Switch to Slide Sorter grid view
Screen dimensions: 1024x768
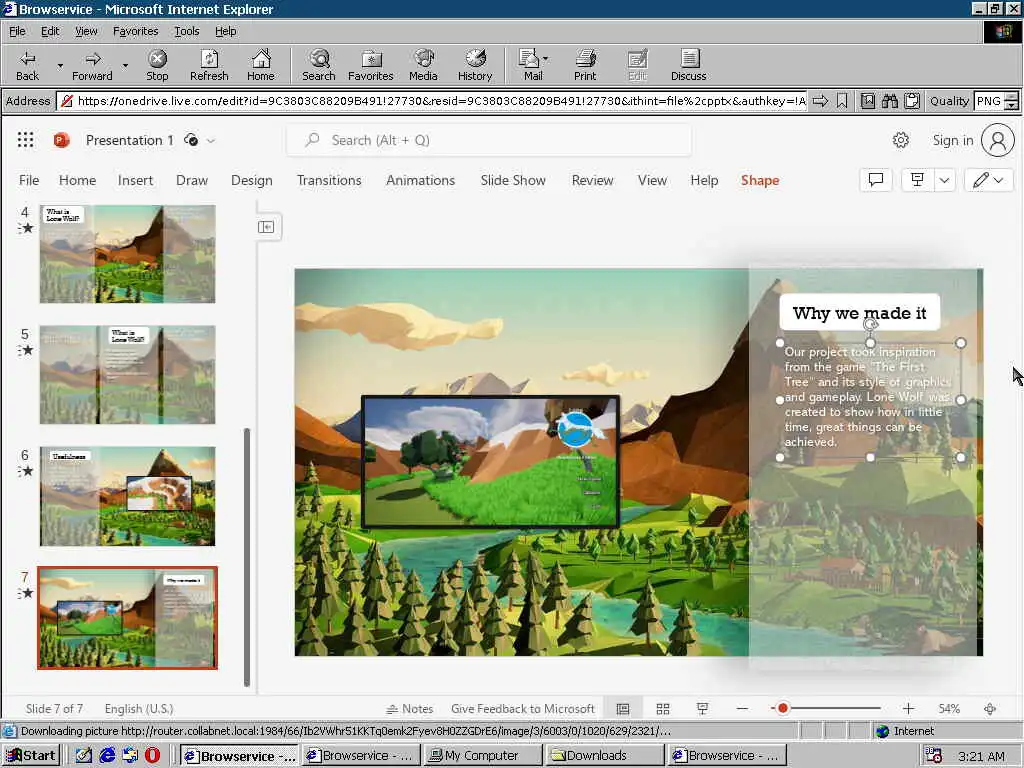(x=663, y=709)
